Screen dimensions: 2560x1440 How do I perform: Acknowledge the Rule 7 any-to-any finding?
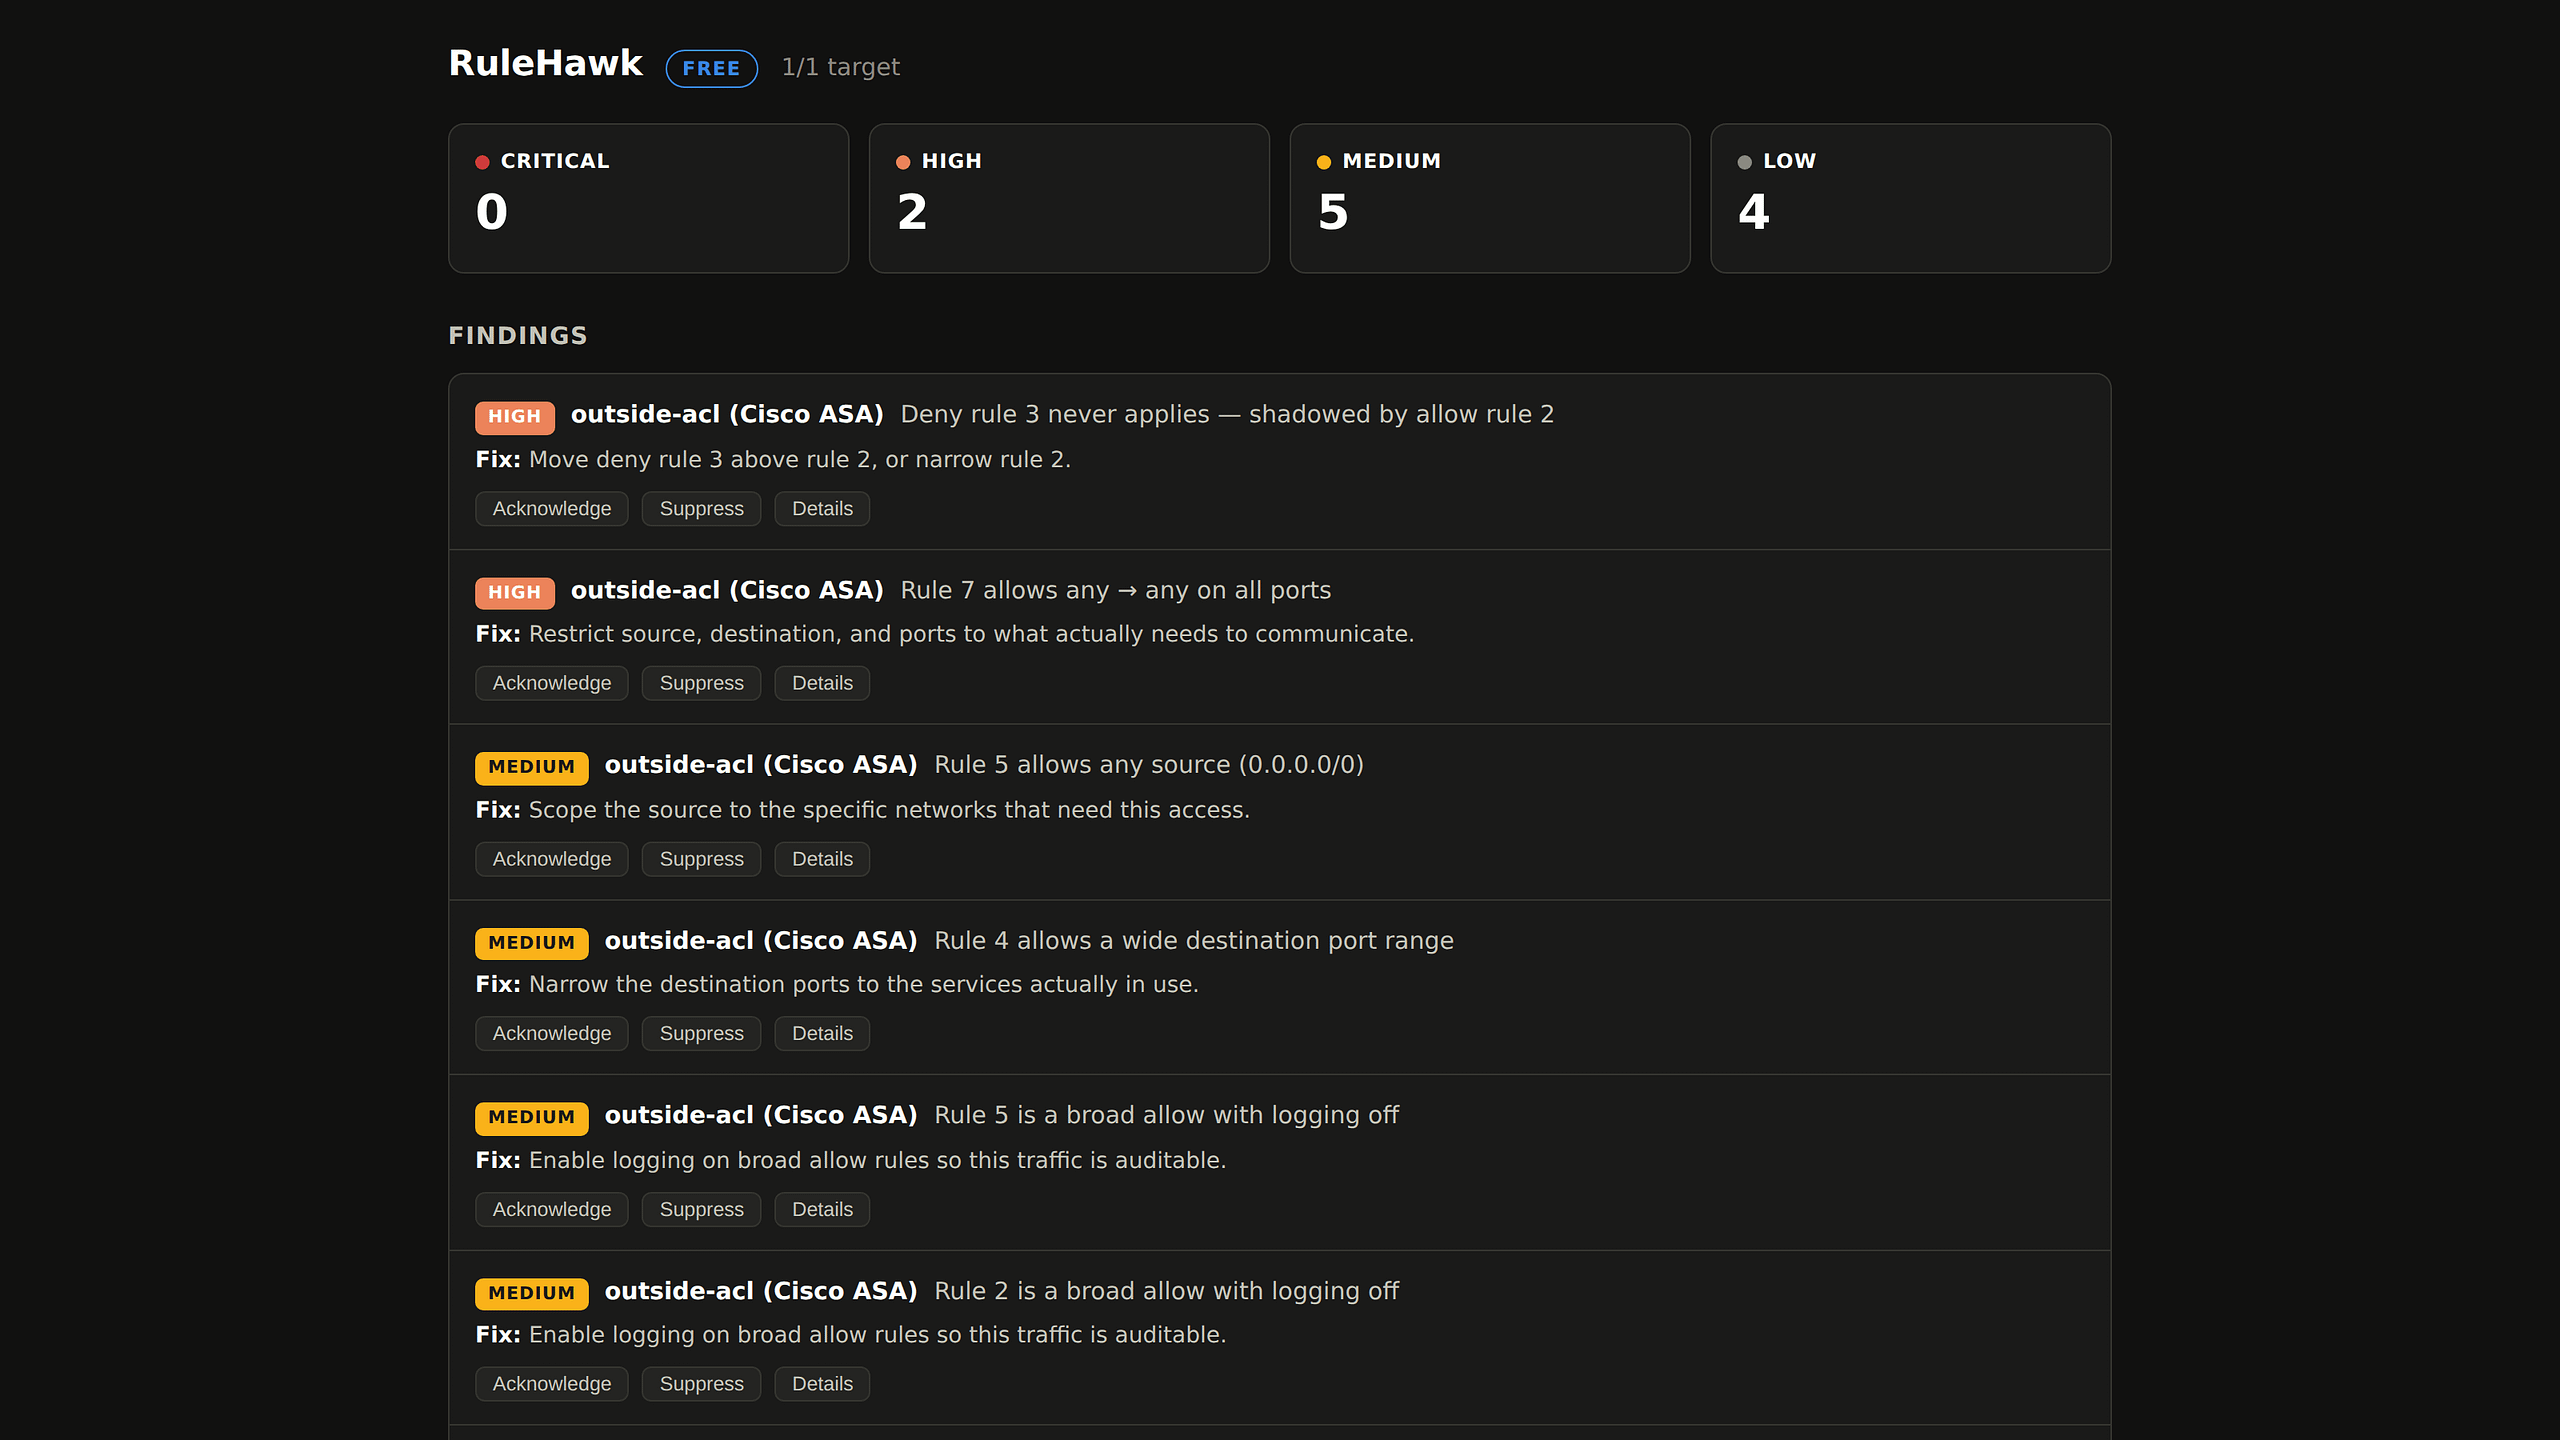point(551,683)
